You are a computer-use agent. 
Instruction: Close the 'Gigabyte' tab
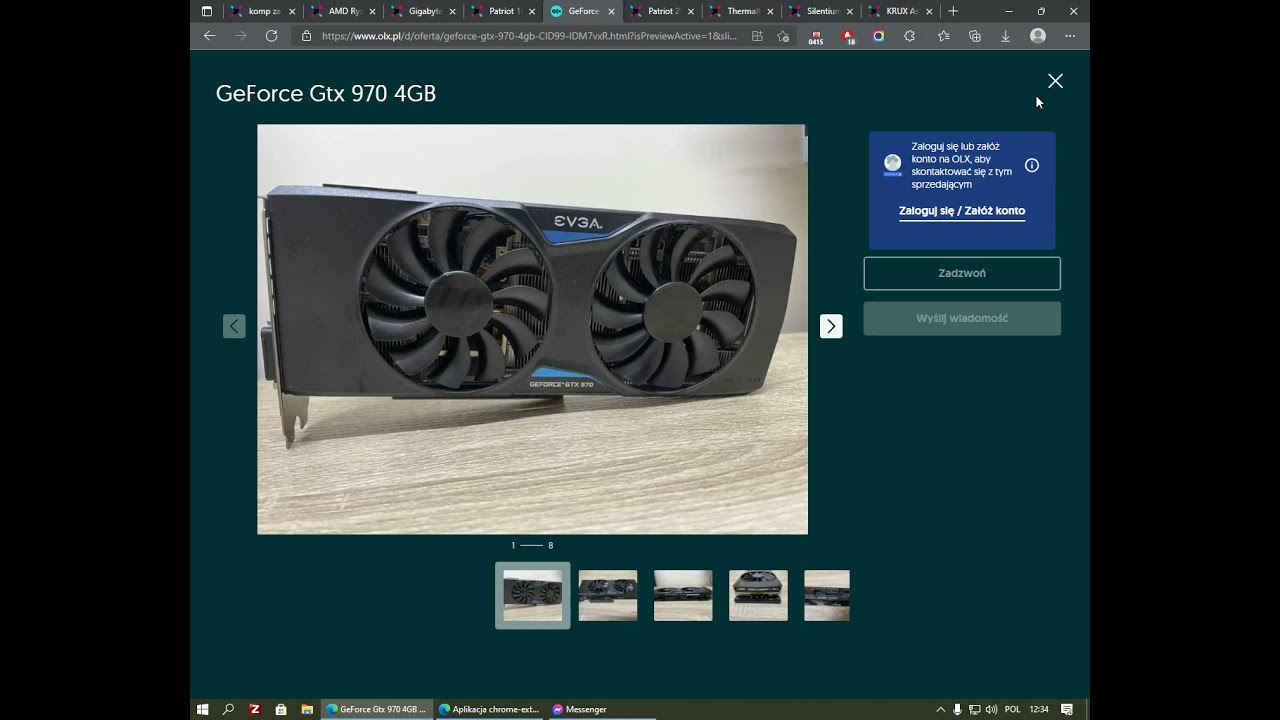pos(452,11)
